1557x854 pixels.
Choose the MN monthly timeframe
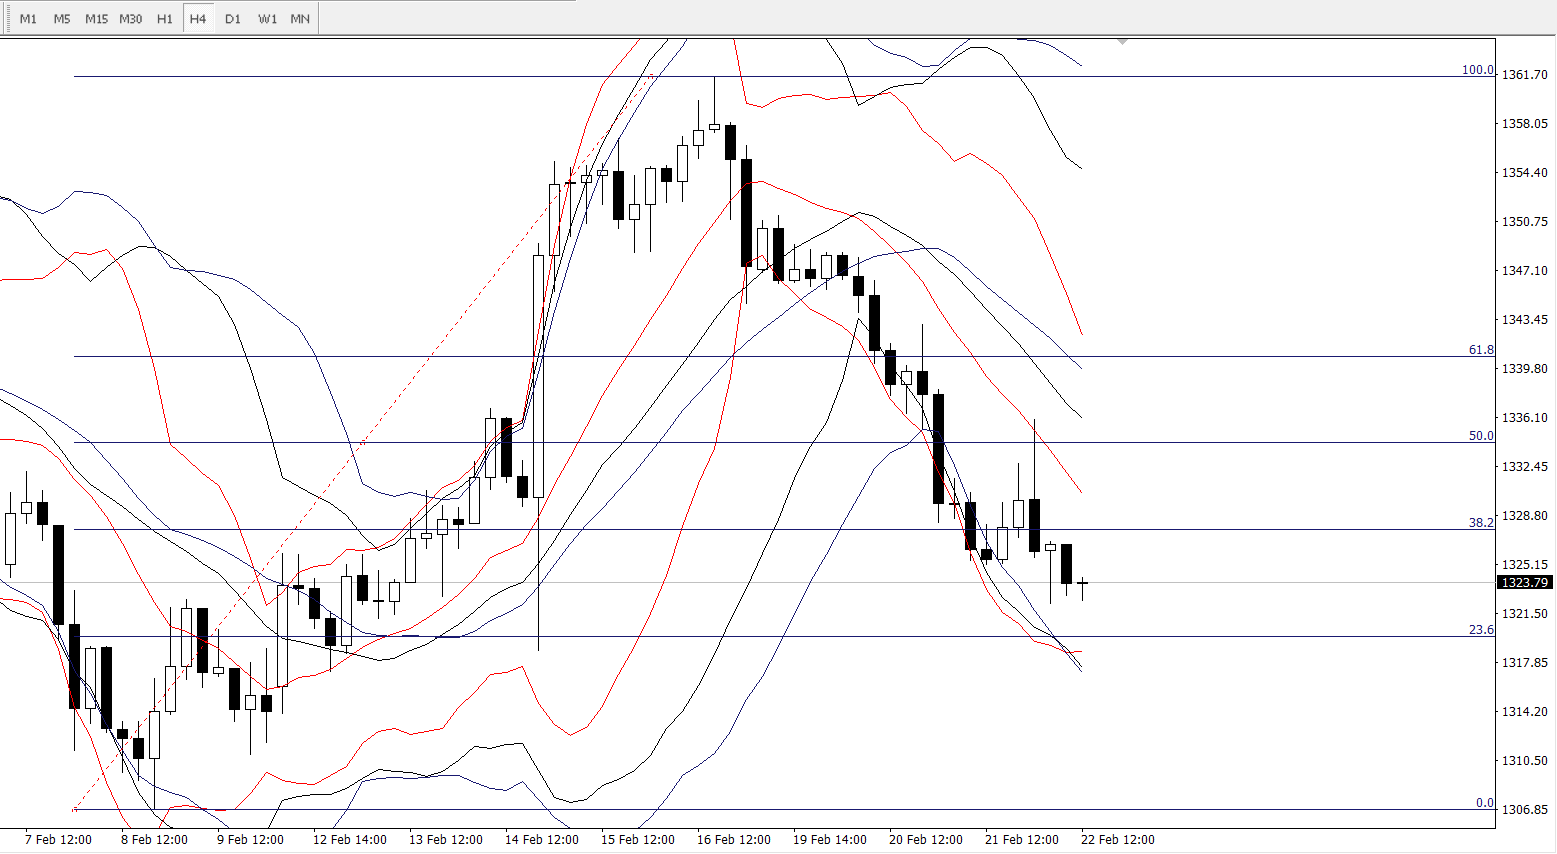pos(300,19)
